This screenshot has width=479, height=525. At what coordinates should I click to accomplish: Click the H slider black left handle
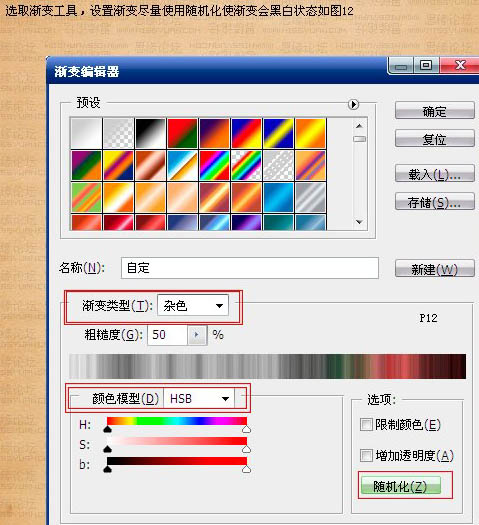click(x=107, y=429)
